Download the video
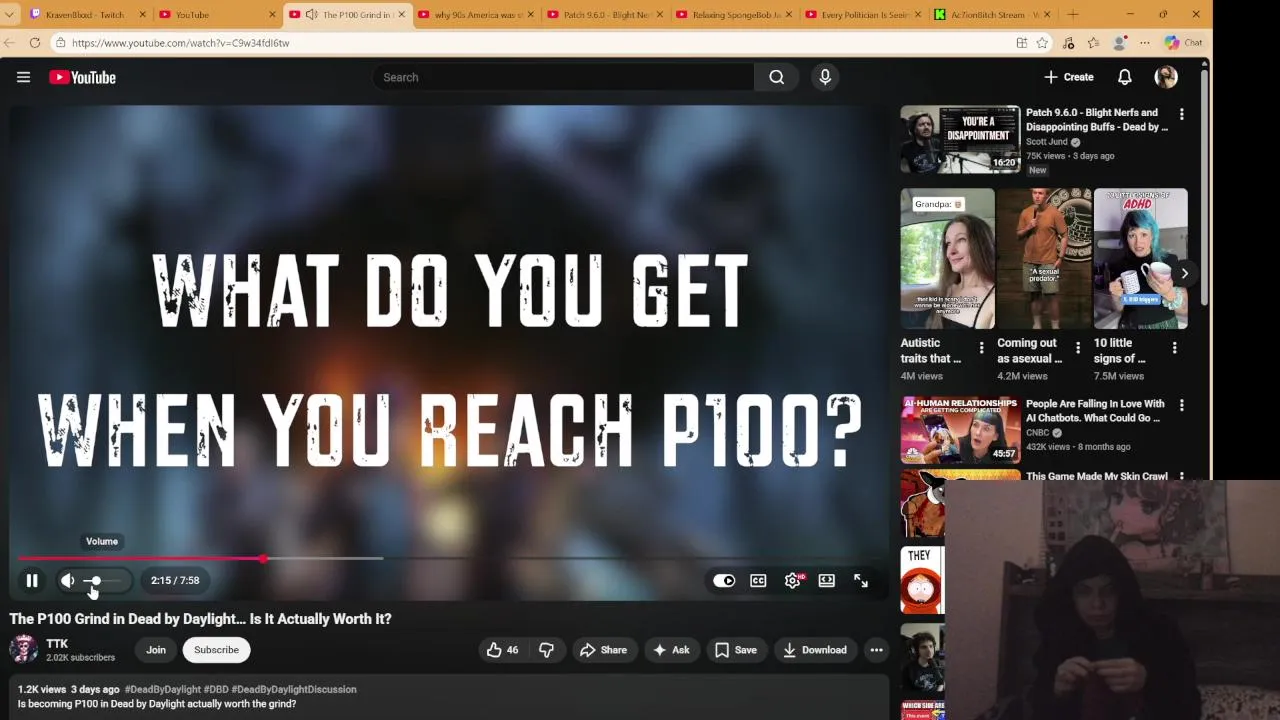The width and height of the screenshot is (1280, 720). (815, 650)
